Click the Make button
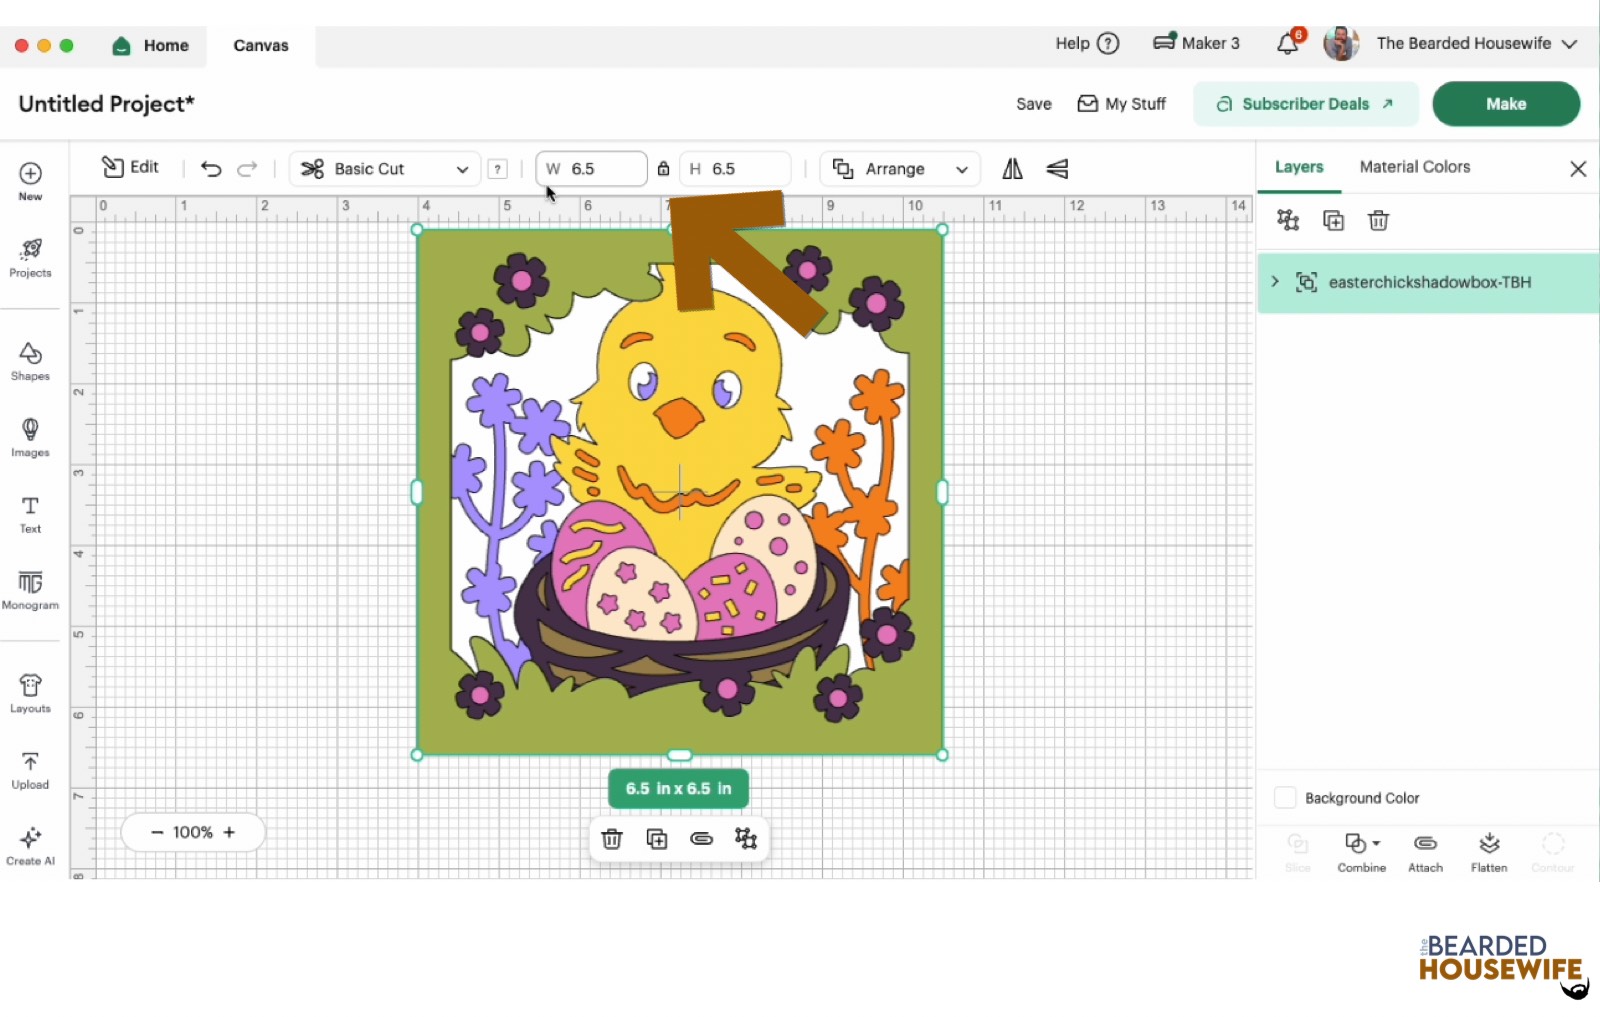 pos(1506,103)
